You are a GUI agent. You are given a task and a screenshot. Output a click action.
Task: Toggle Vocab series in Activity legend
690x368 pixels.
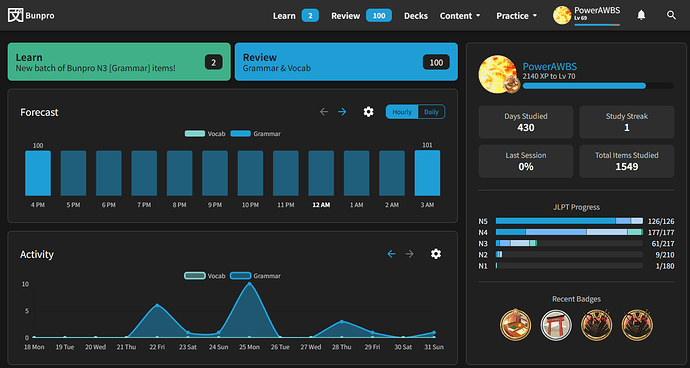pos(205,276)
